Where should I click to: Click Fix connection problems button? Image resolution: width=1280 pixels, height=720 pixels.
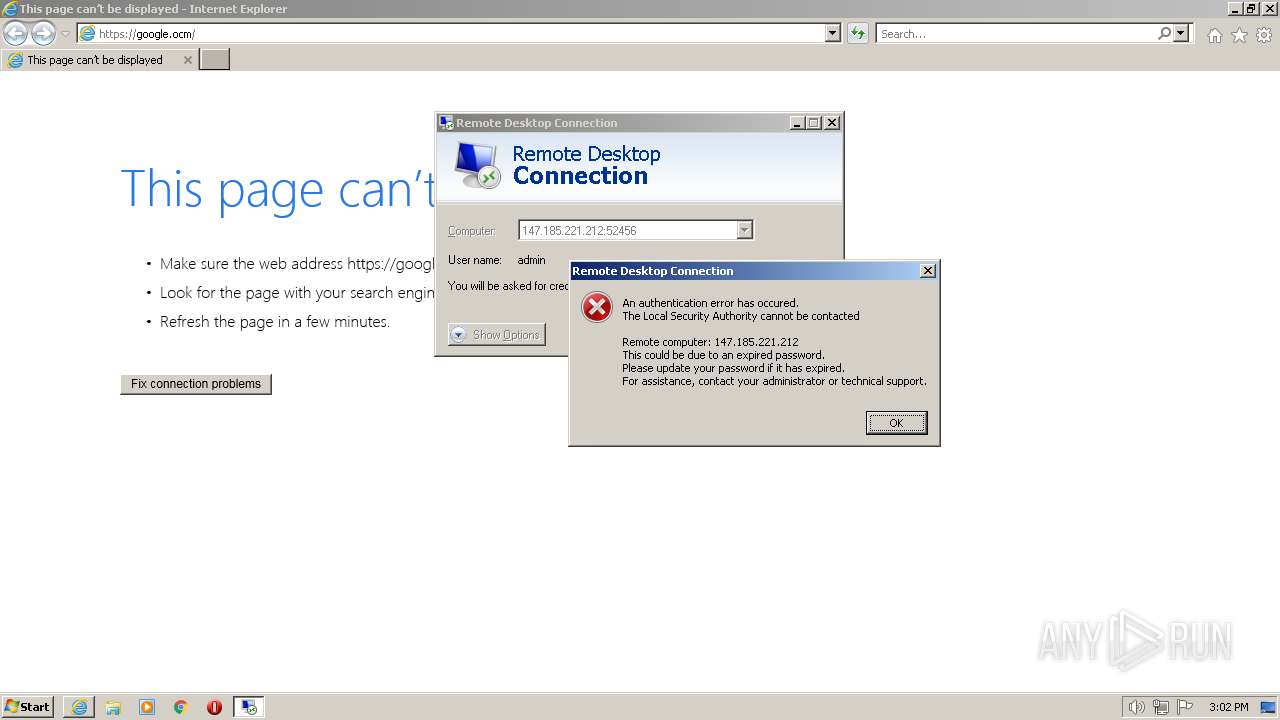[x=196, y=384]
